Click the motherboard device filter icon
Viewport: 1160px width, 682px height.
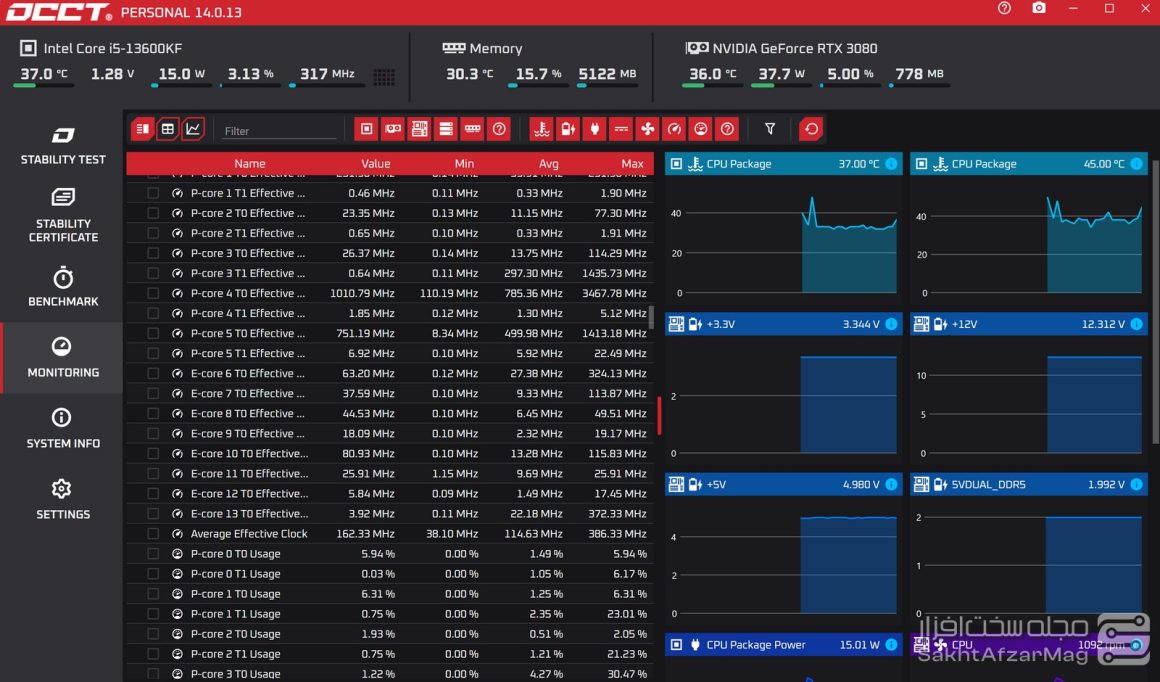(x=420, y=129)
